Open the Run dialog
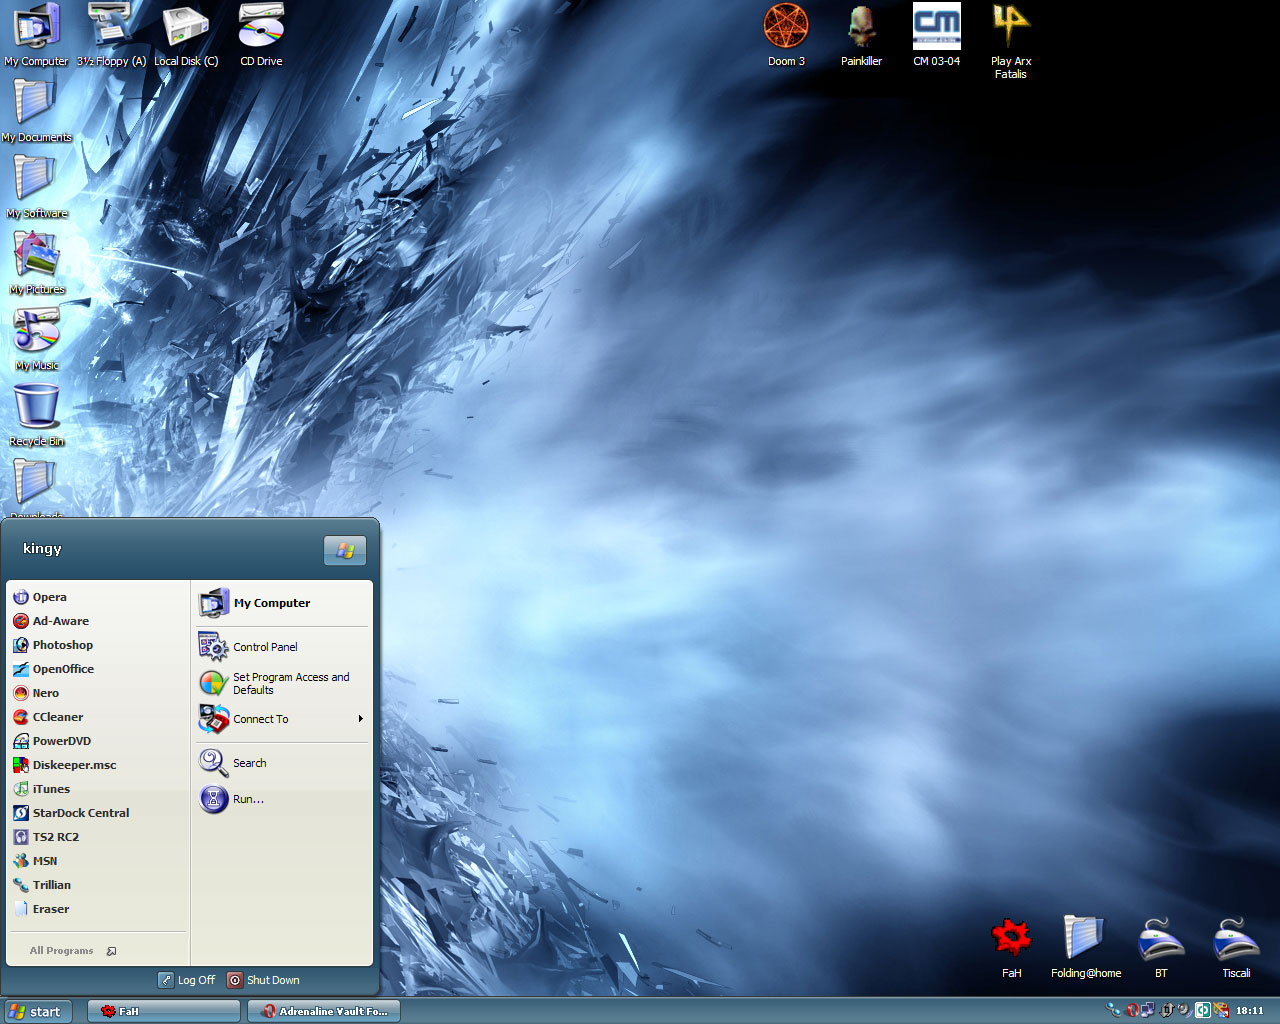The width and height of the screenshot is (1280, 1024). (247, 799)
